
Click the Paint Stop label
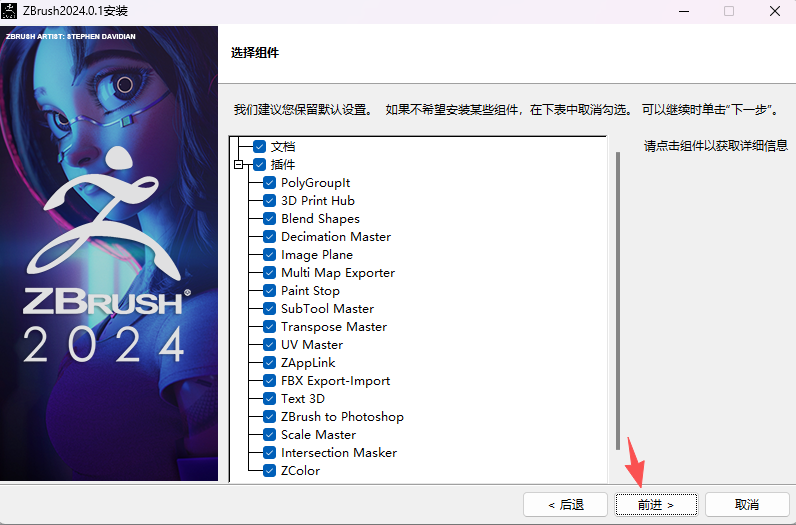[310, 291]
